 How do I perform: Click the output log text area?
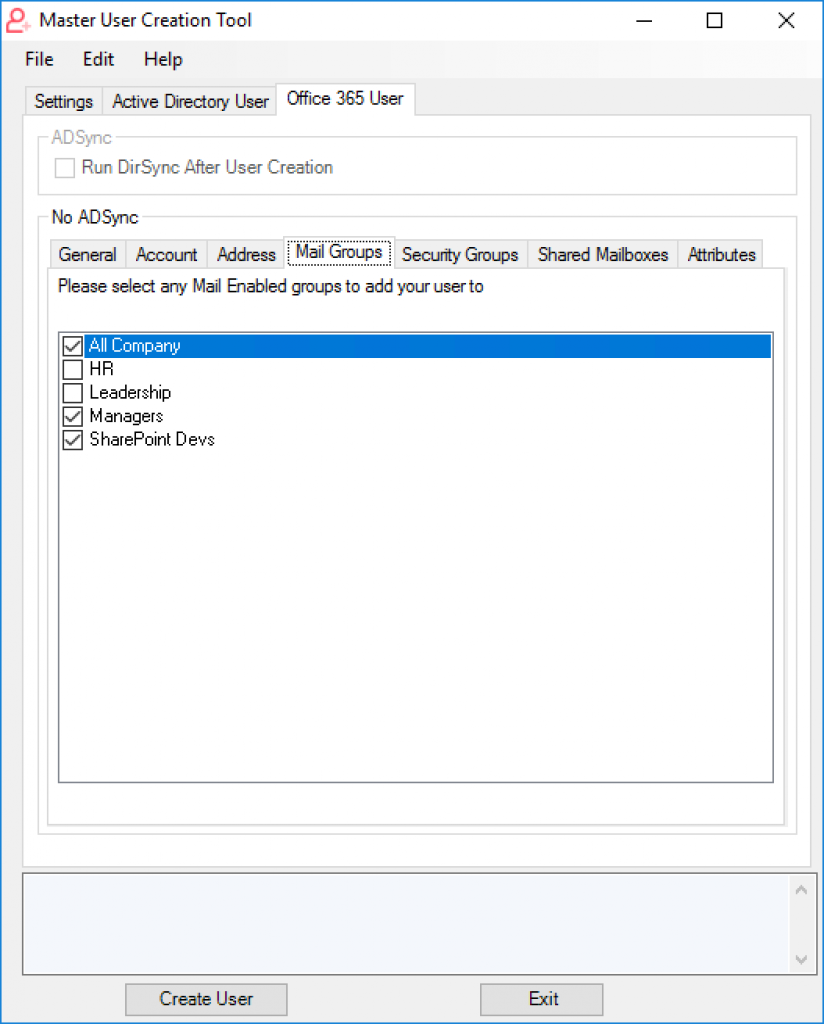(x=406, y=924)
